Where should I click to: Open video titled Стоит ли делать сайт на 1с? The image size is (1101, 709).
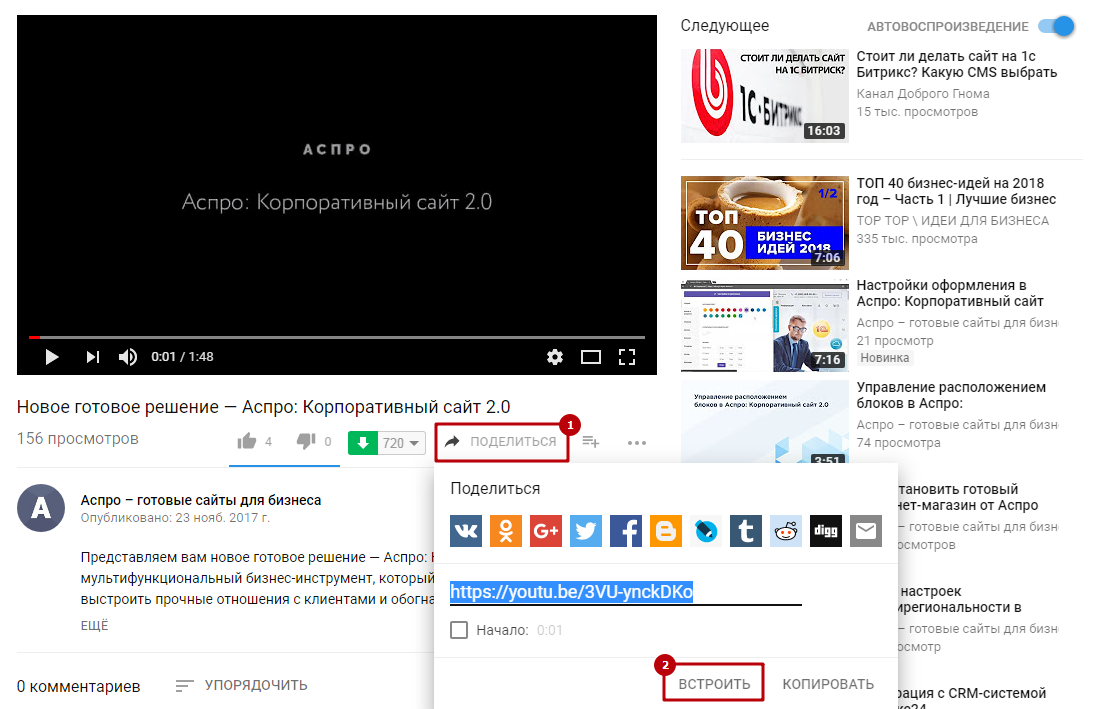(956, 64)
